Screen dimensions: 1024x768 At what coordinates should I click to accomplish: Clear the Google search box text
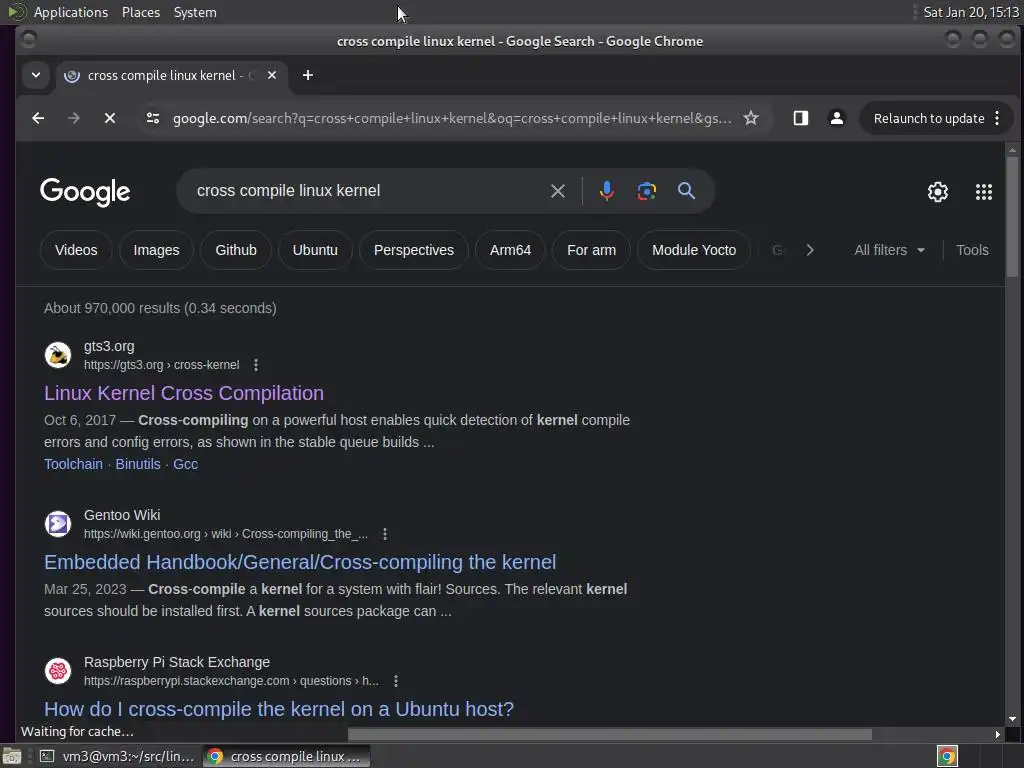pyautogui.click(x=558, y=191)
